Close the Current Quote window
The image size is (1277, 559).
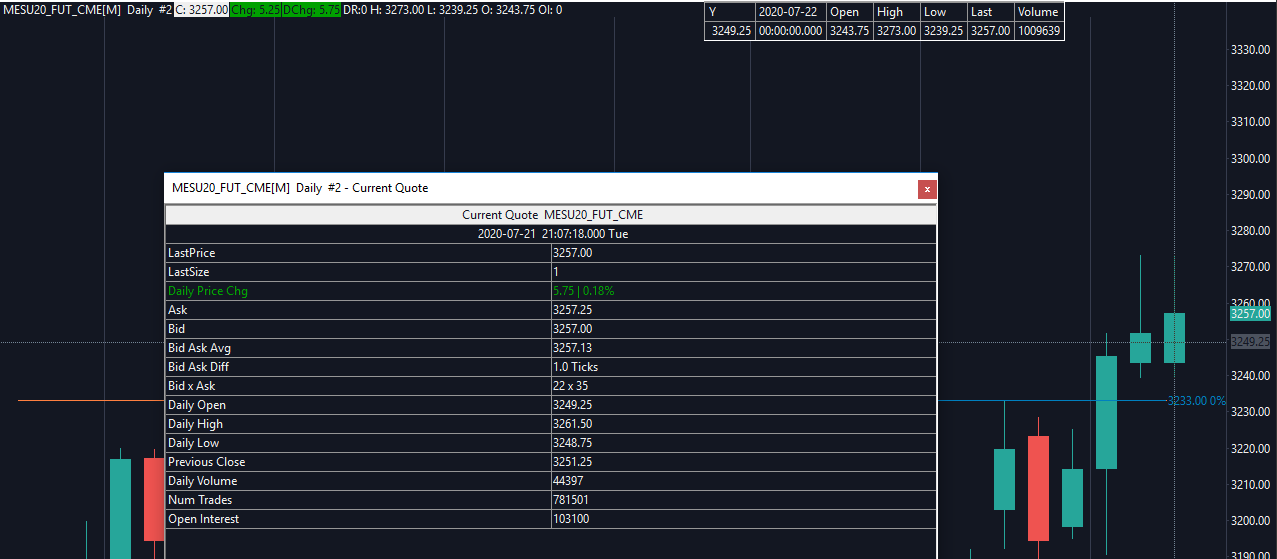(x=927, y=188)
